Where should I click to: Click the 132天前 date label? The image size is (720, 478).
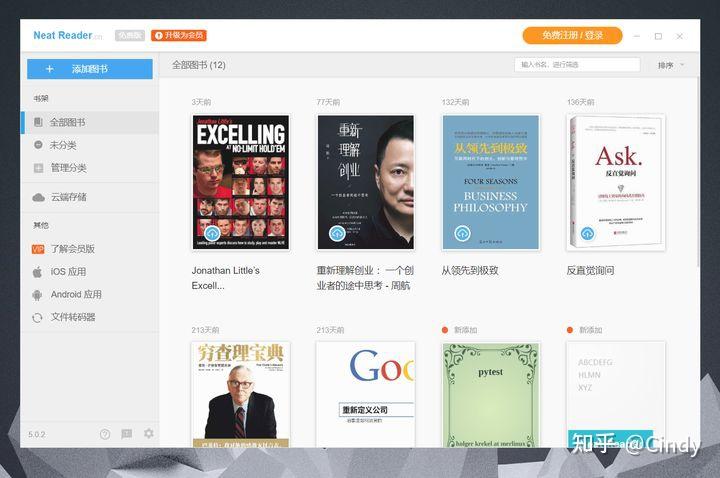click(455, 102)
